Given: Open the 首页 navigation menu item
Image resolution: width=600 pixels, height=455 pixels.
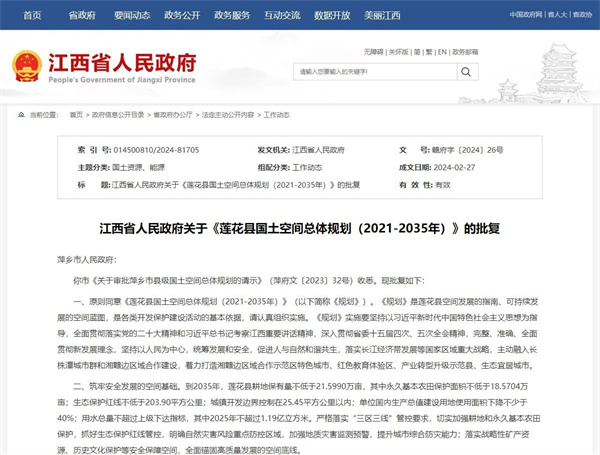Looking at the screenshot, I should (x=32, y=15).
